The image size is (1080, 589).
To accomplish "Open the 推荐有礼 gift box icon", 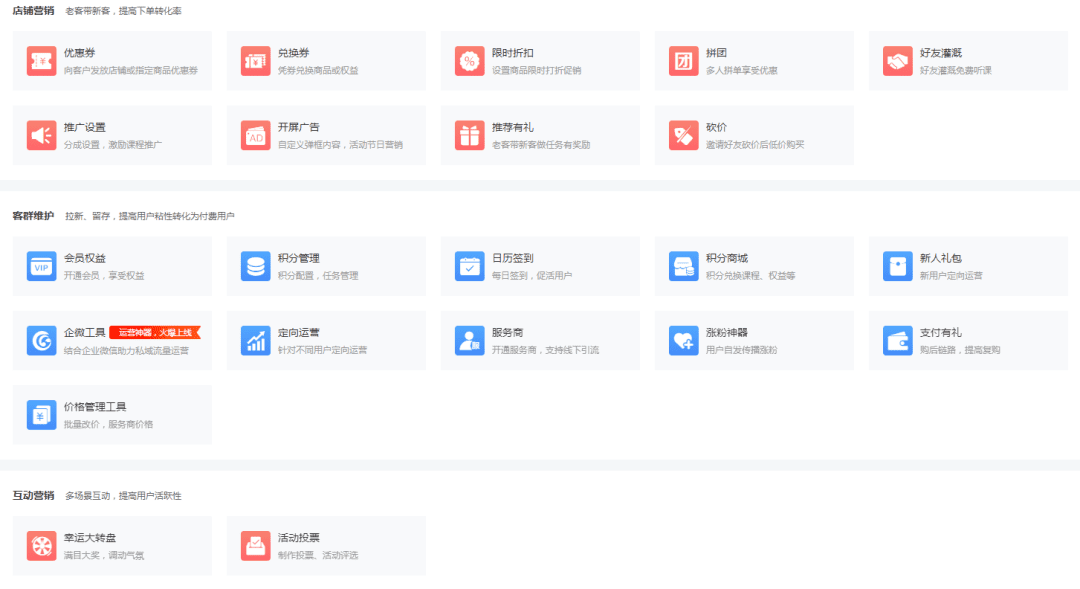I will pos(470,135).
